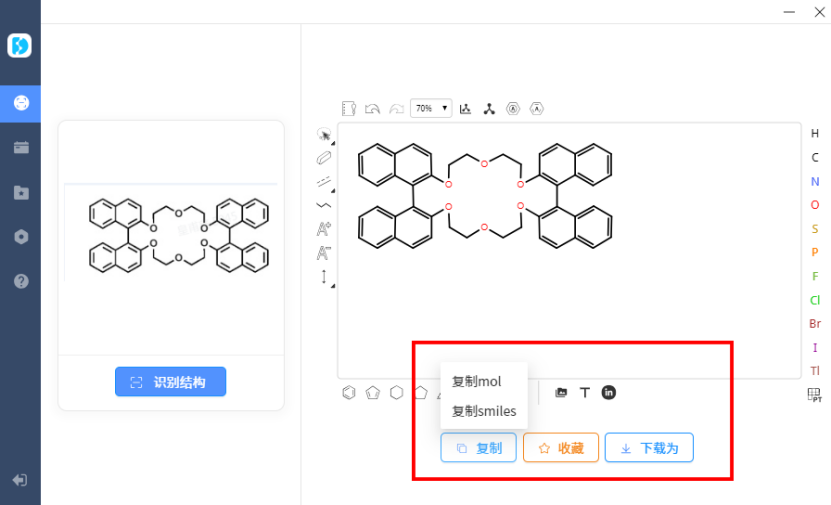
Task: Click the logout icon in sidebar
Action: click(21, 480)
